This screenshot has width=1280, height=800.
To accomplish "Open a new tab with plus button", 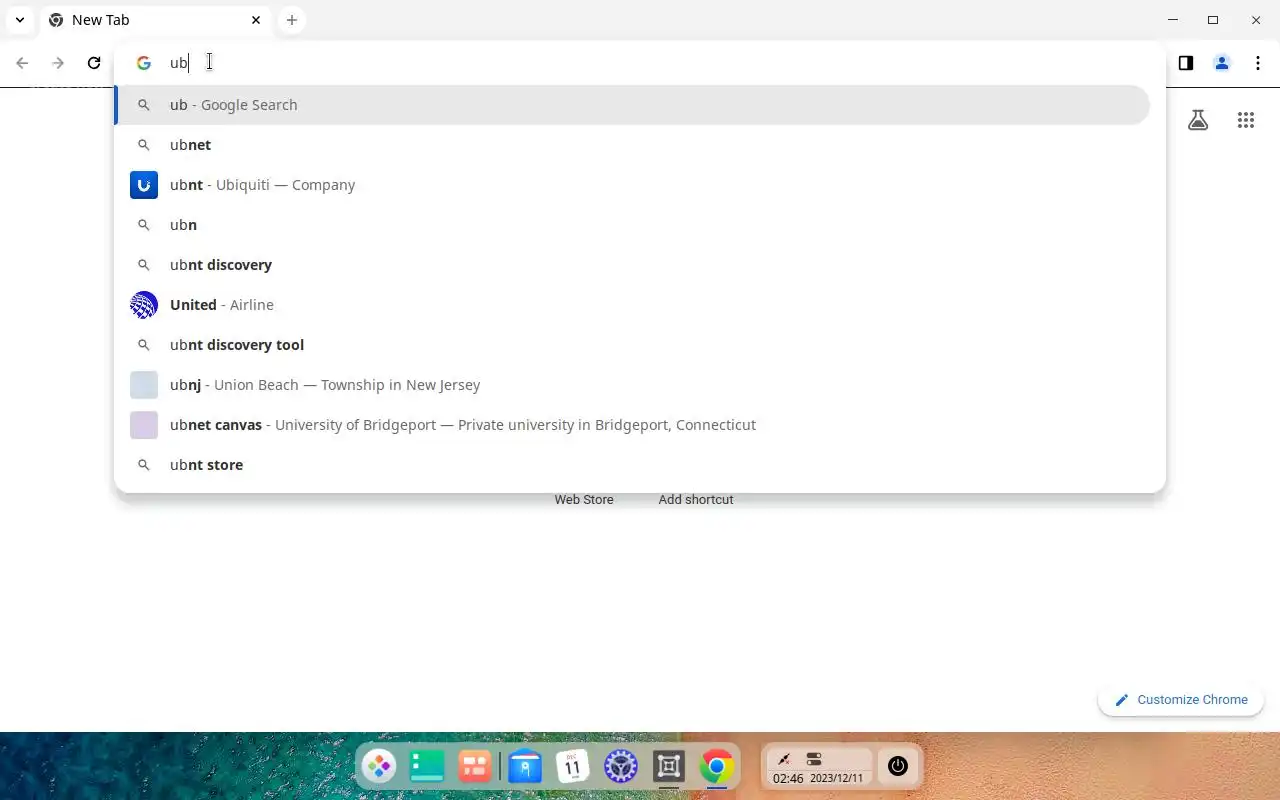I will [x=291, y=20].
